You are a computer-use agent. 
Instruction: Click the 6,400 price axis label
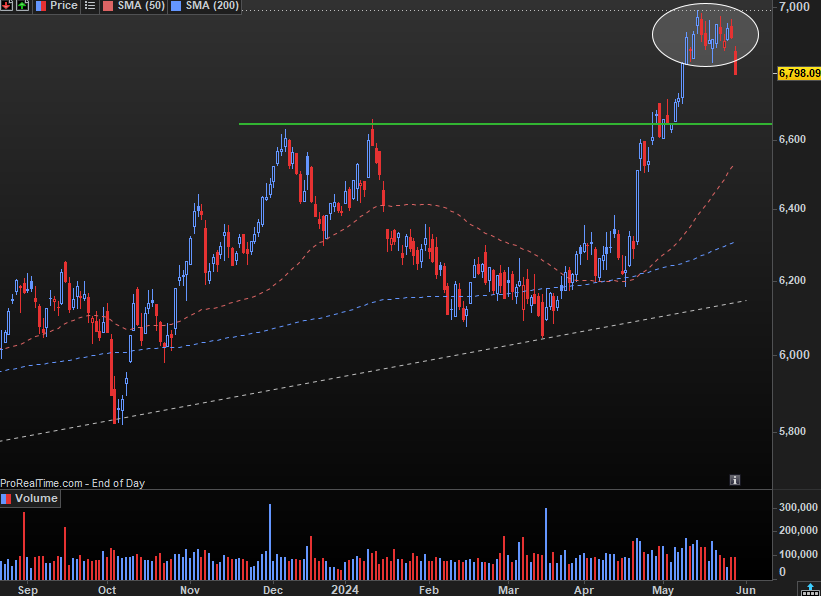793,208
